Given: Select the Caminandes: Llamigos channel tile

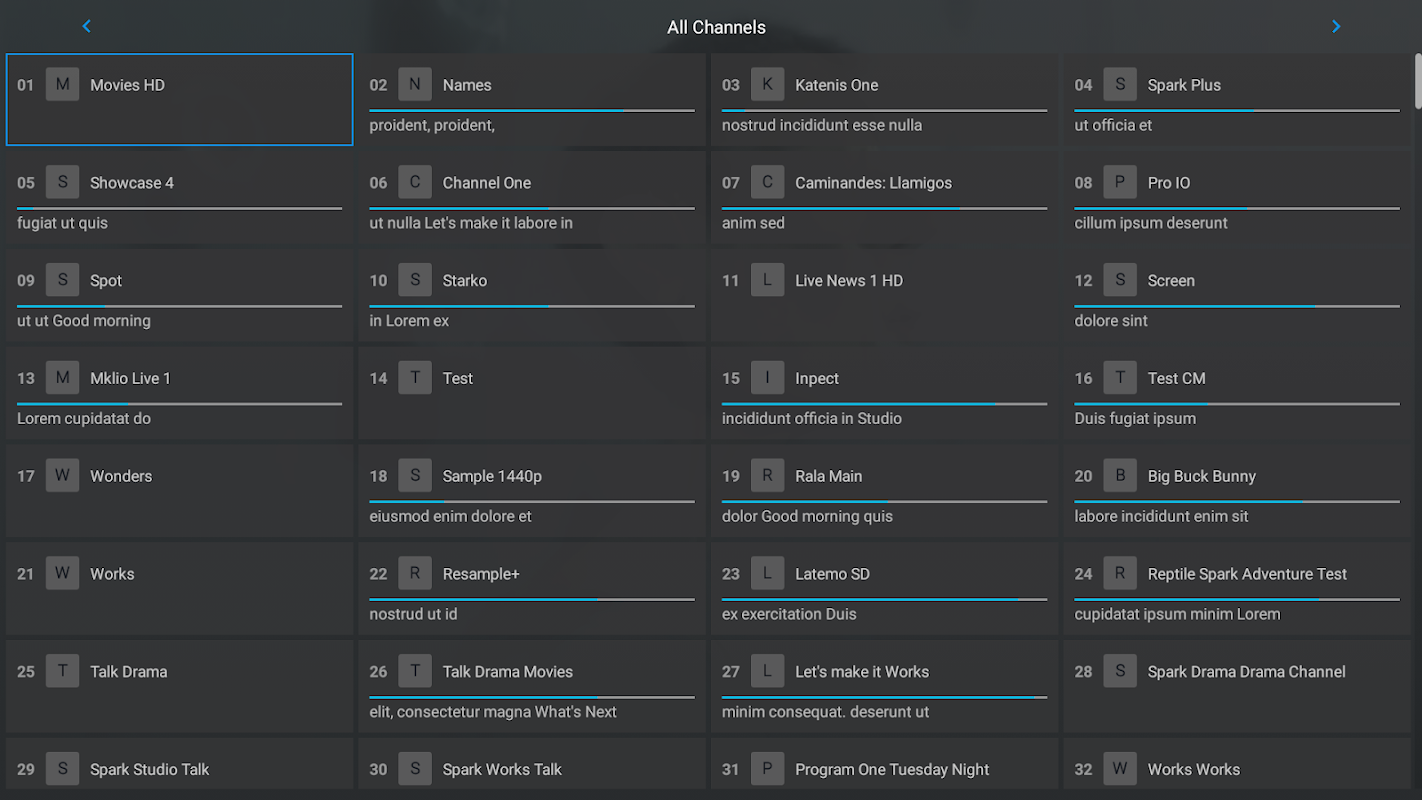Looking at the screenshot, I should (x=884, y=197).
